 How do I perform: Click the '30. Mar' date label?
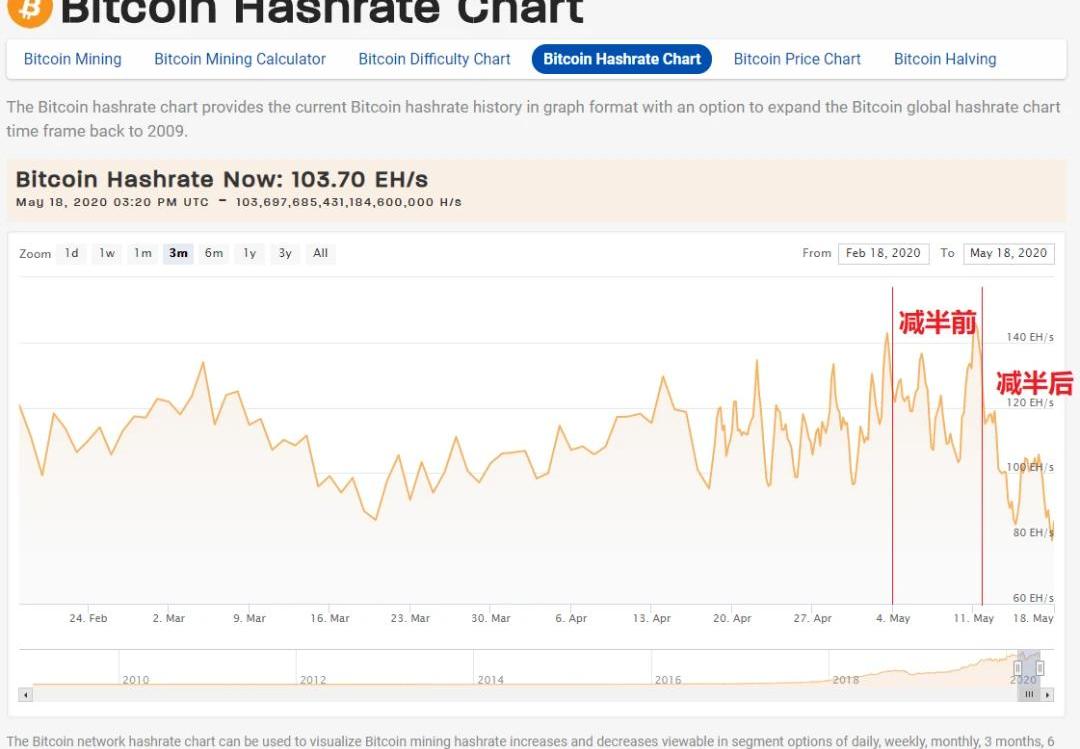point(490,619)
